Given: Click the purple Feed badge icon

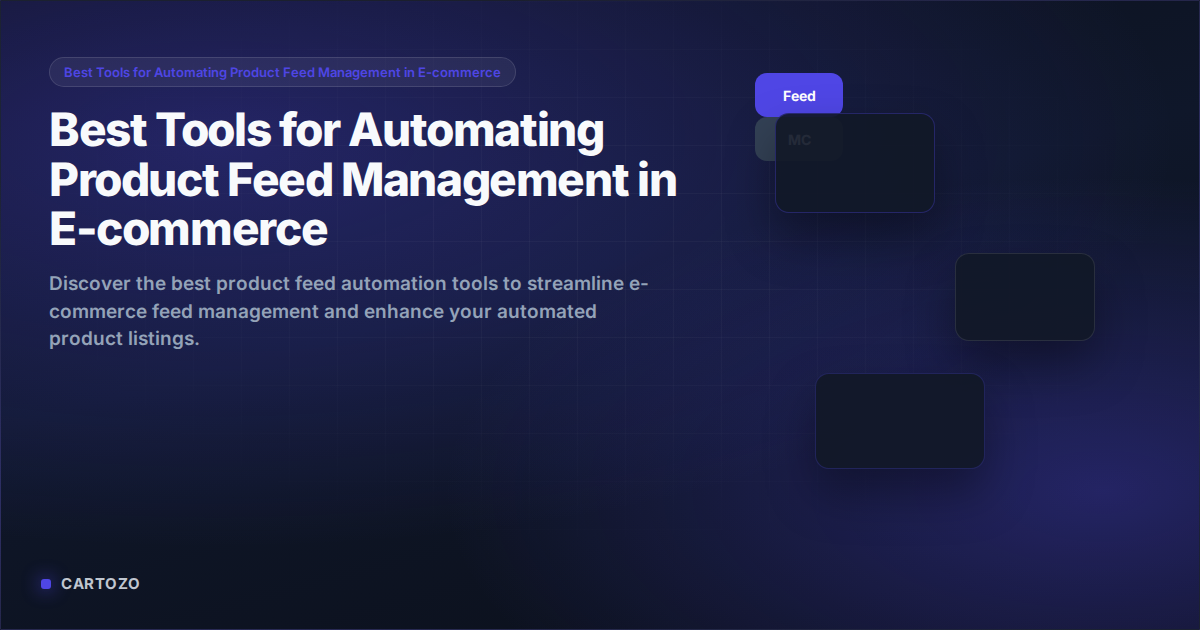Looking at the screenshot, I should tap(799, 94).
